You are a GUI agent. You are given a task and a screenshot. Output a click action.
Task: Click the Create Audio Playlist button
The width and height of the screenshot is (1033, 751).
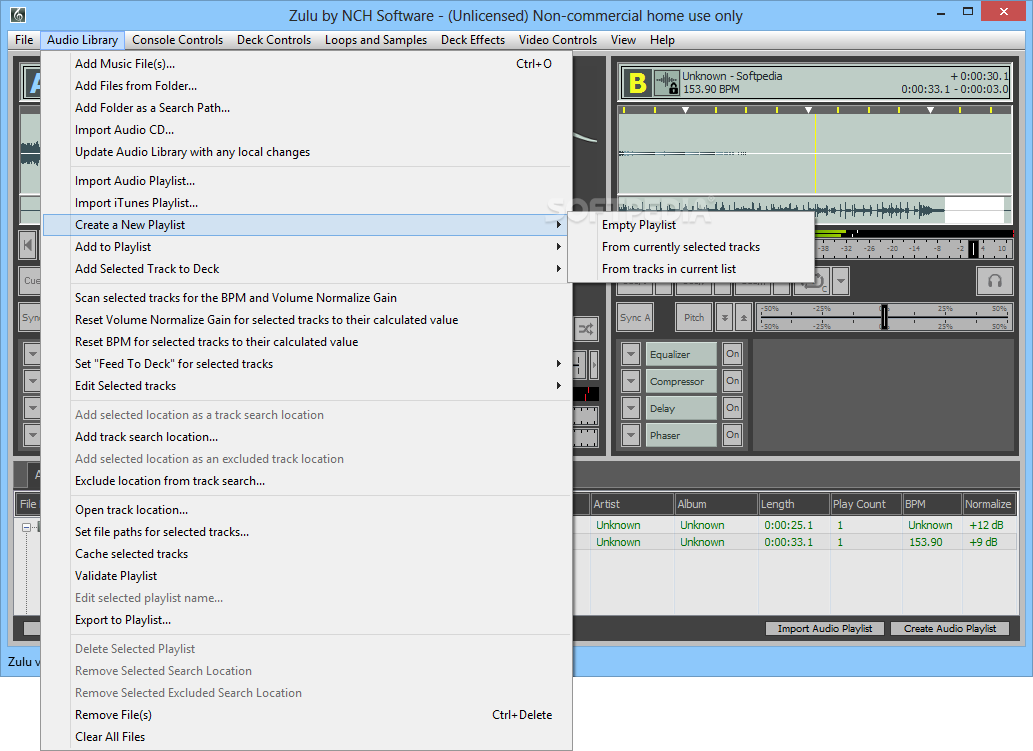pyautogui.click(x=949, y=628)
